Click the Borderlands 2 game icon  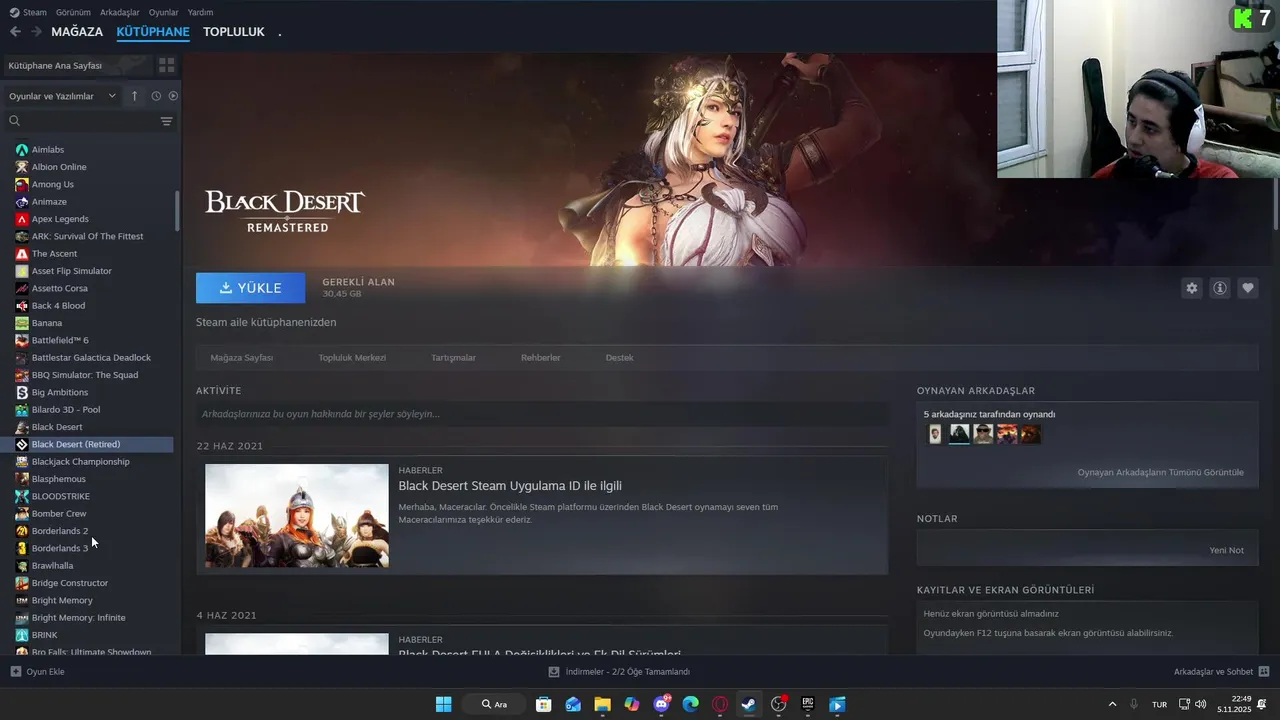(x=22, y=531)
